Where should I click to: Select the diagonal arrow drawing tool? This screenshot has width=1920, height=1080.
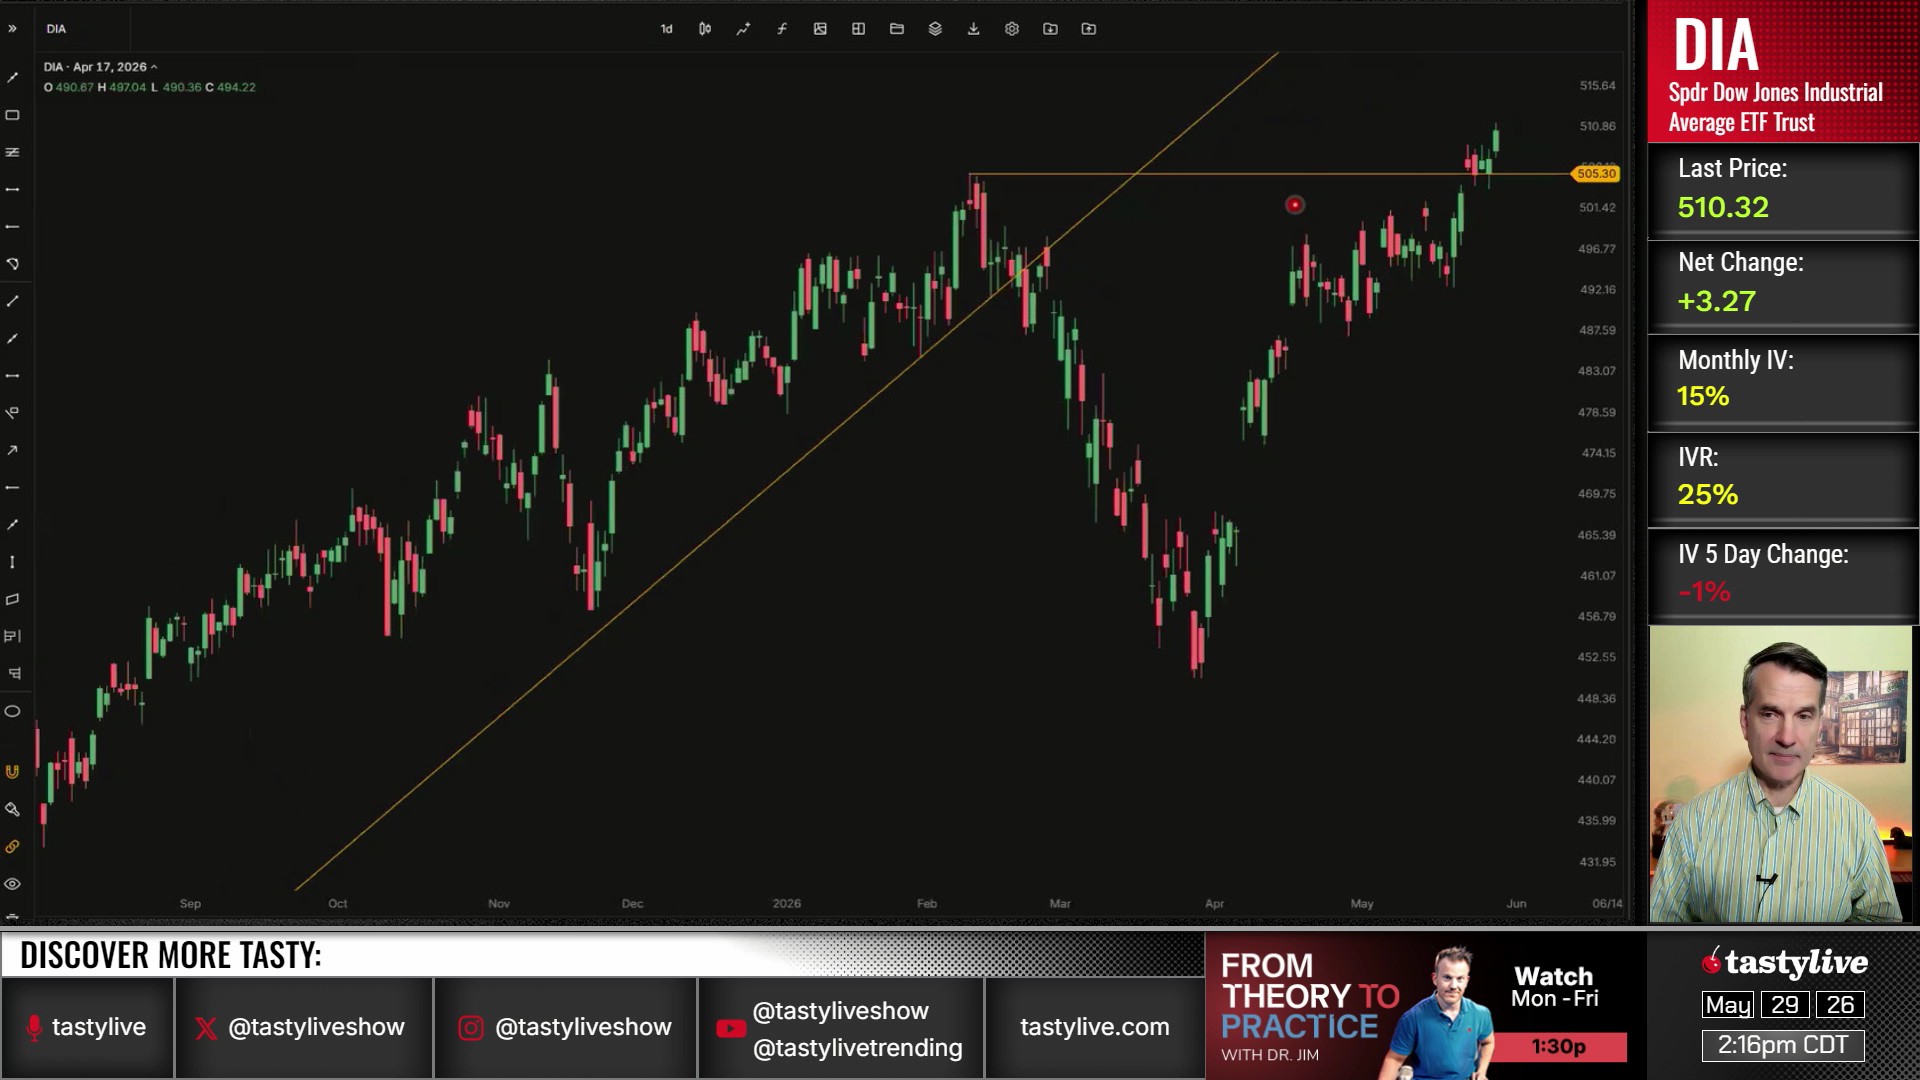(12, 450)
